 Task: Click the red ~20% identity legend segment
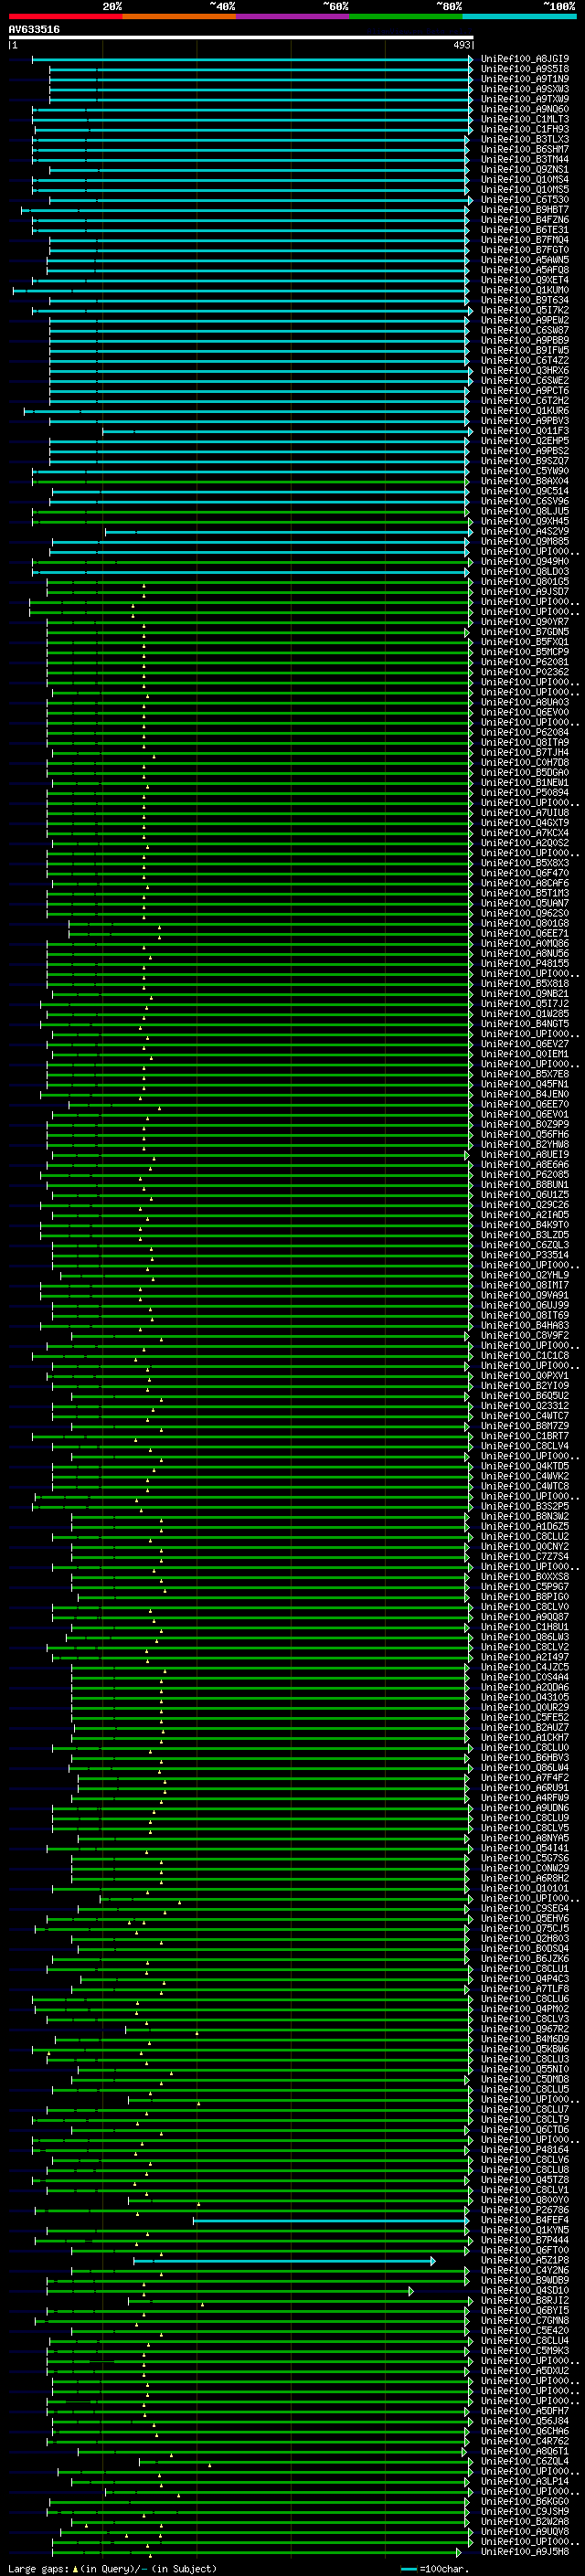[x=65, y=17]
